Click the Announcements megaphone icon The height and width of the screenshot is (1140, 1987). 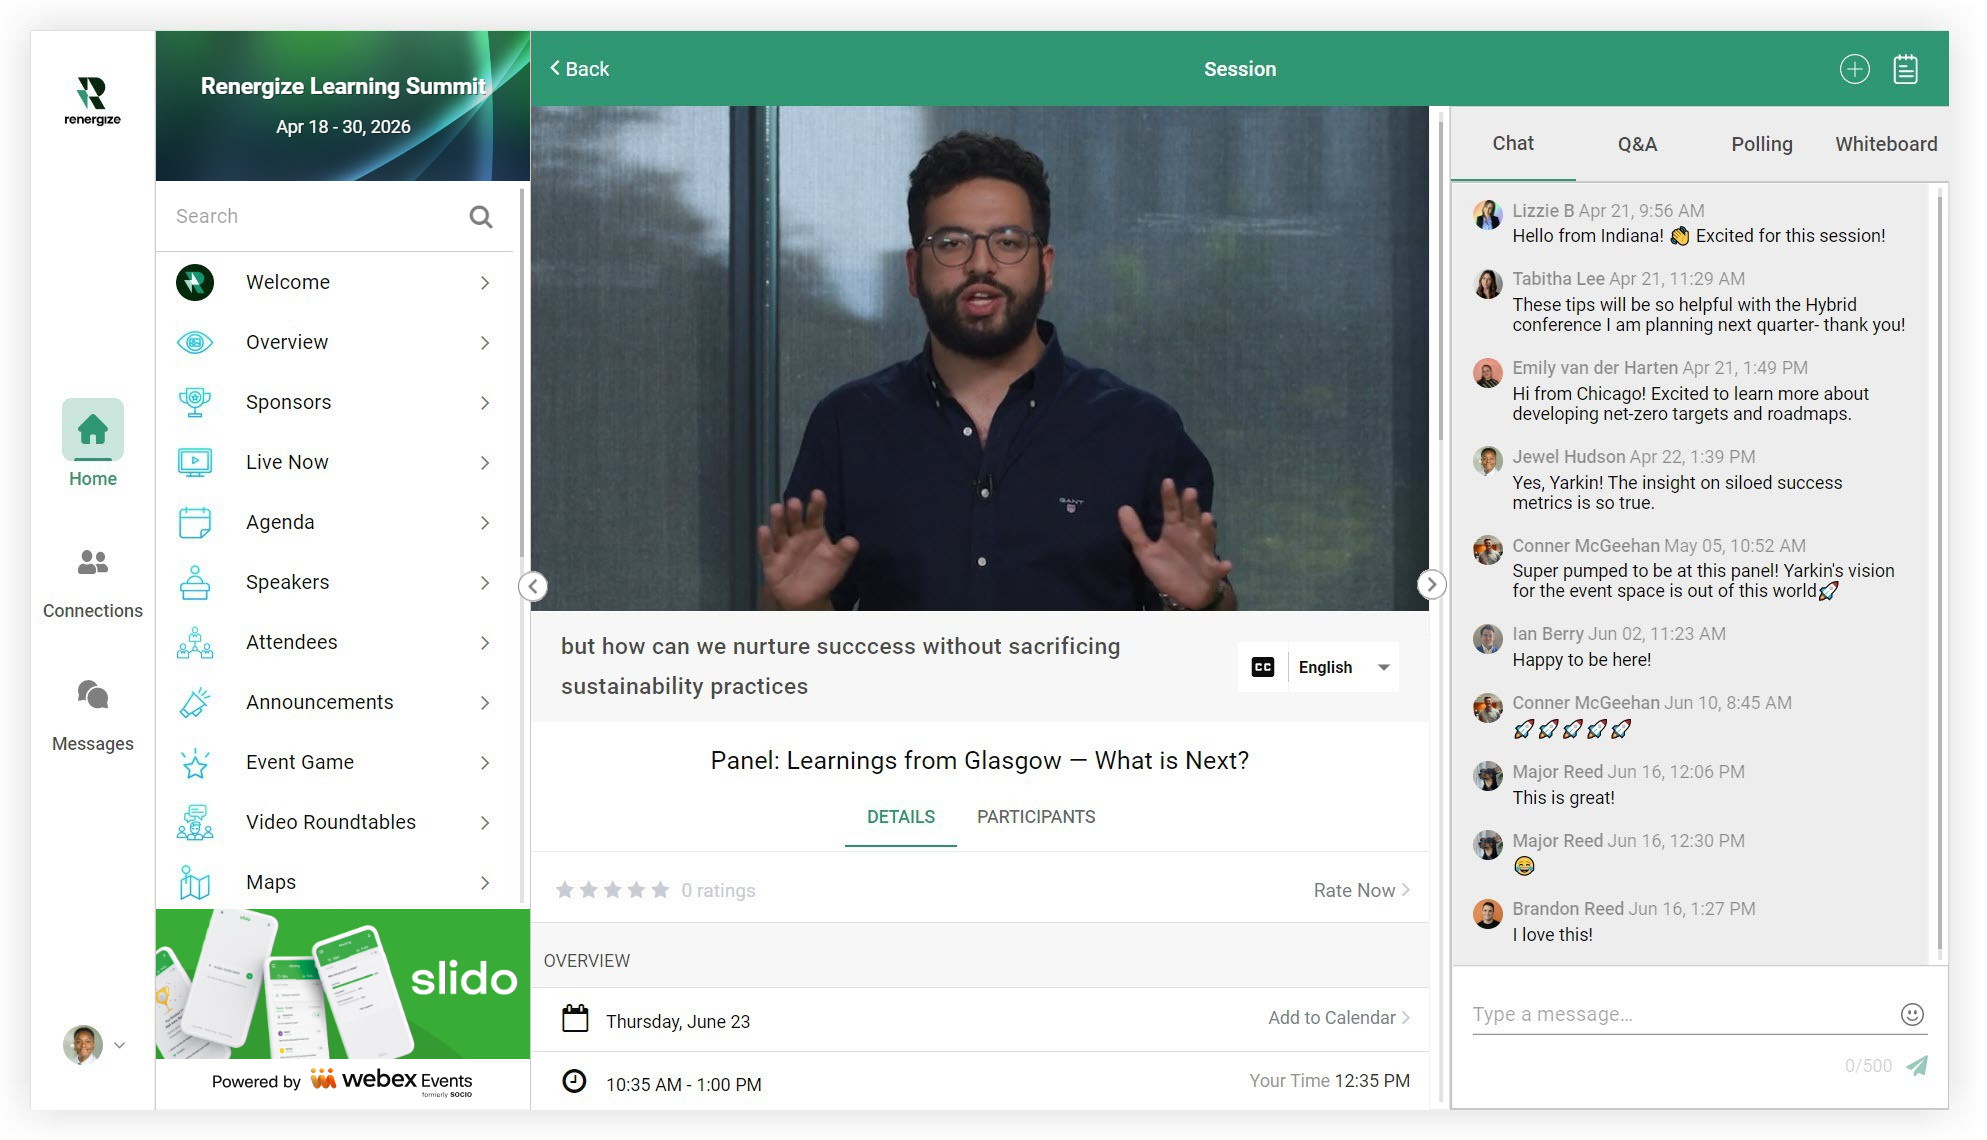[195, 703]
